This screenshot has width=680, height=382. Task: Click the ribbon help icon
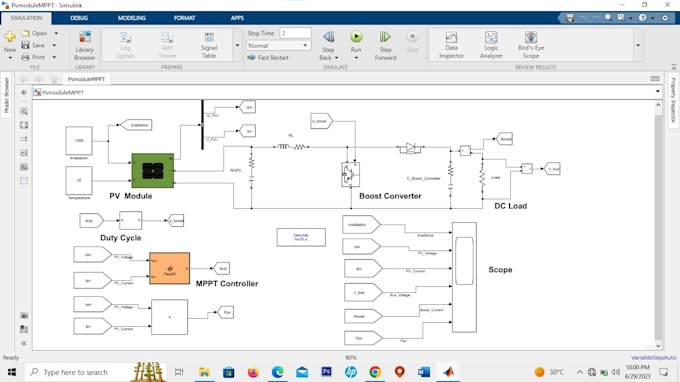[642, 18]
